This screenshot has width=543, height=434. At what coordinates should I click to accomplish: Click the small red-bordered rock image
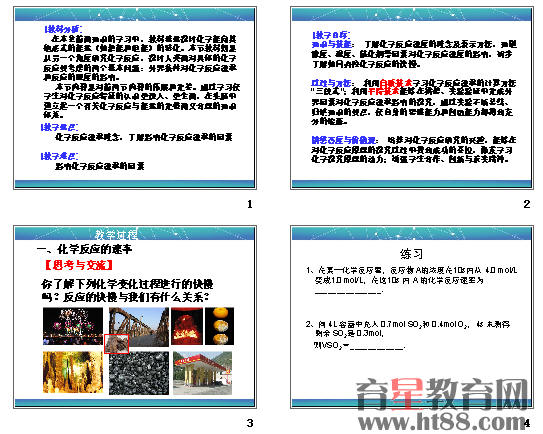(117, 344)
